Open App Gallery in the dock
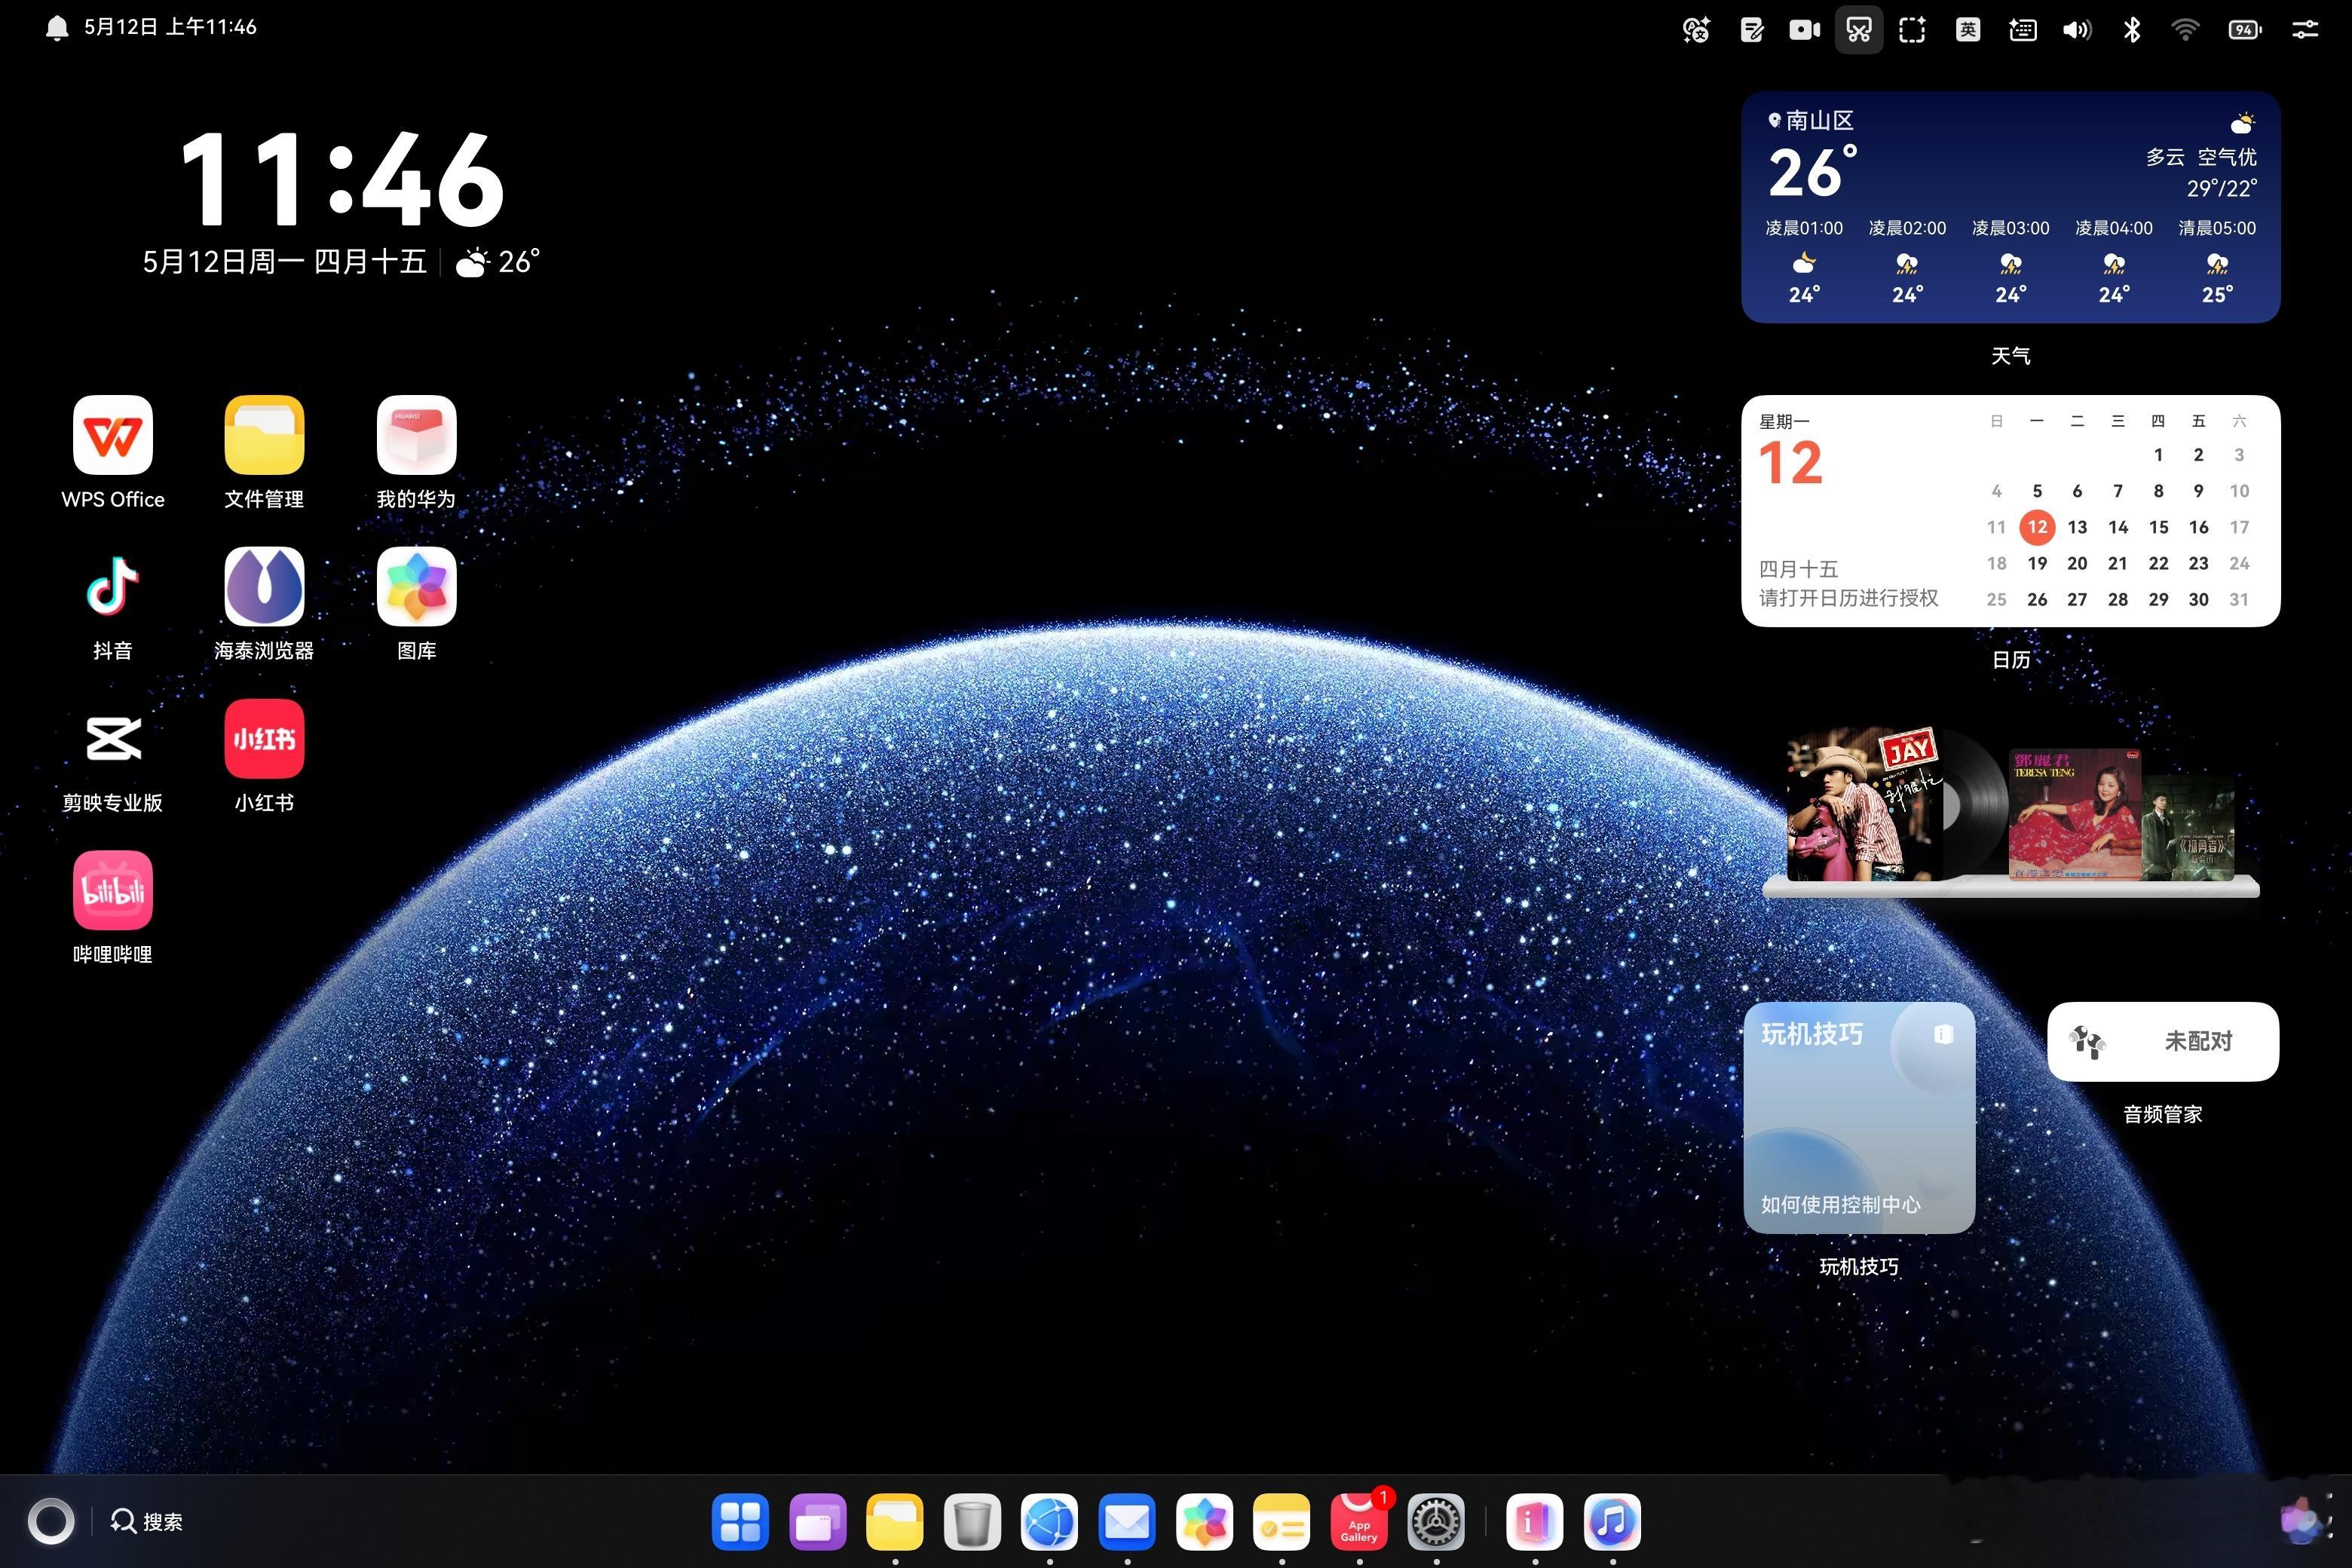Screen dimensions: 2352x1568 pos(1359,1522)
